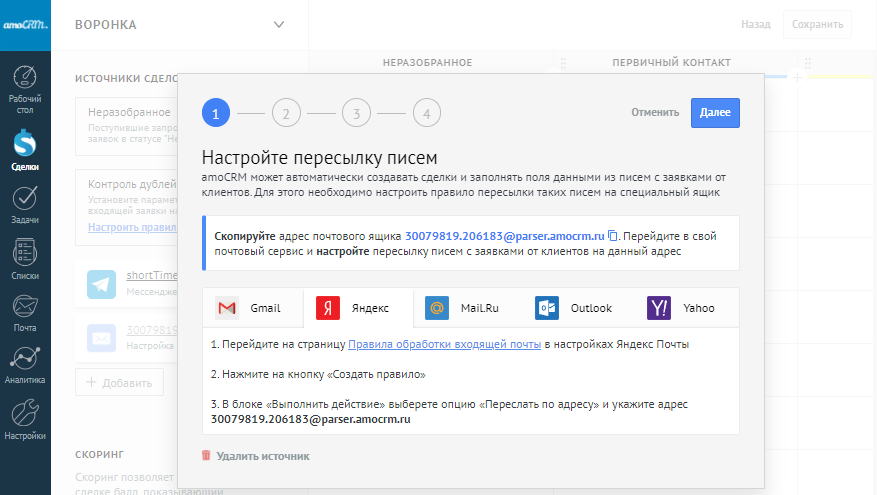This screenshot has height=495, width=877.
Task: Open Аналитика in sidebar
Action: point(25,365)
